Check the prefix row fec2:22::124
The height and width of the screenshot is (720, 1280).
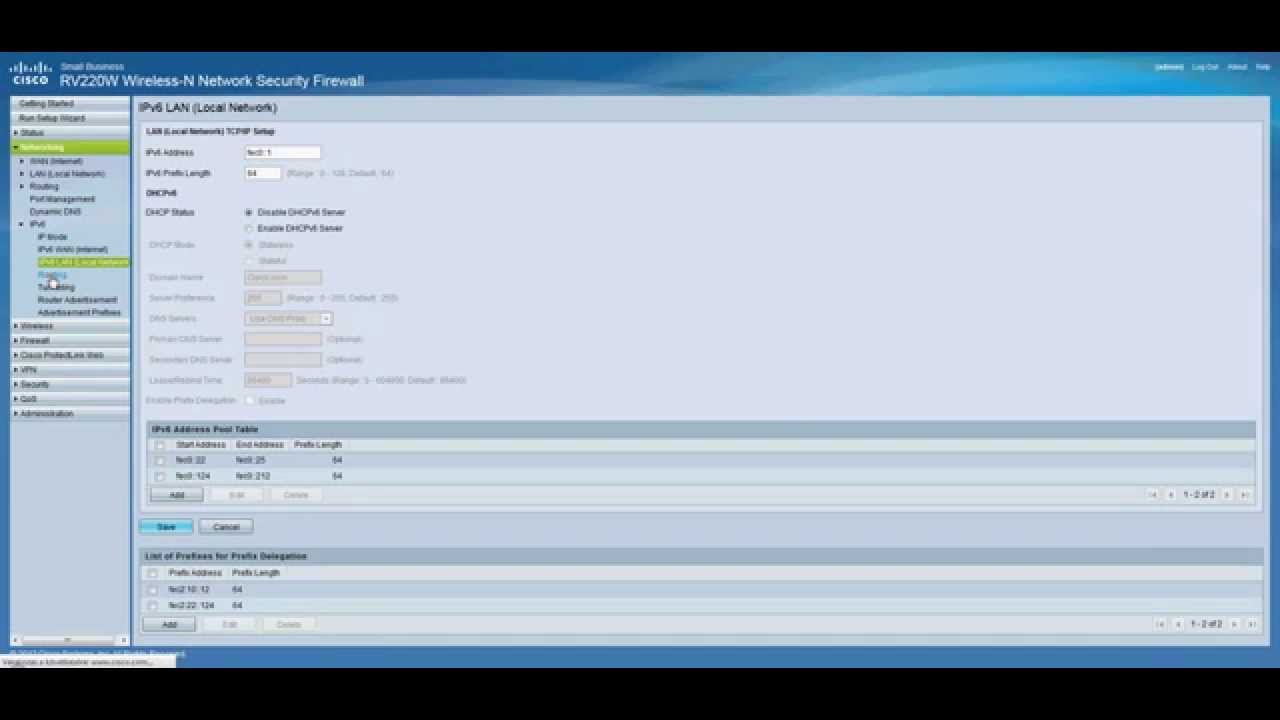tap(152, 606)
